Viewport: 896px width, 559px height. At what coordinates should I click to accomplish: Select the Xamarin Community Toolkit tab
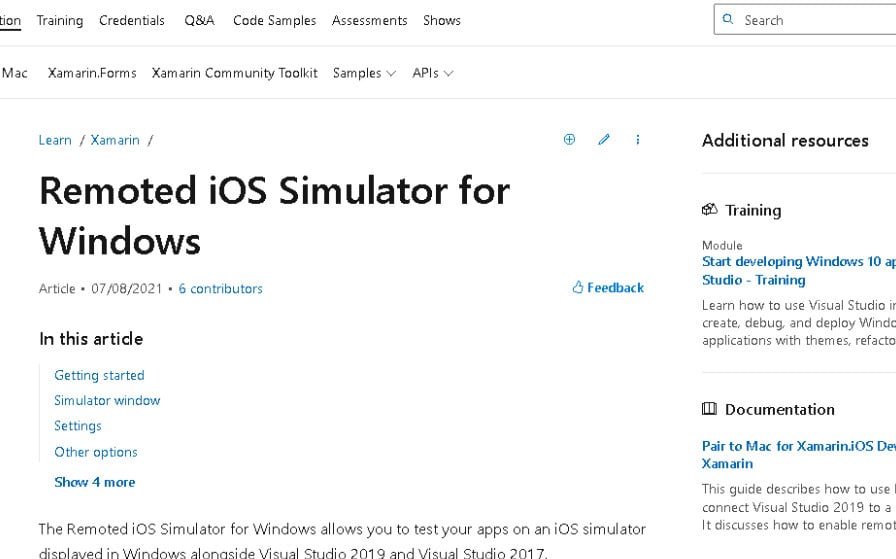(x=234, y=73)
